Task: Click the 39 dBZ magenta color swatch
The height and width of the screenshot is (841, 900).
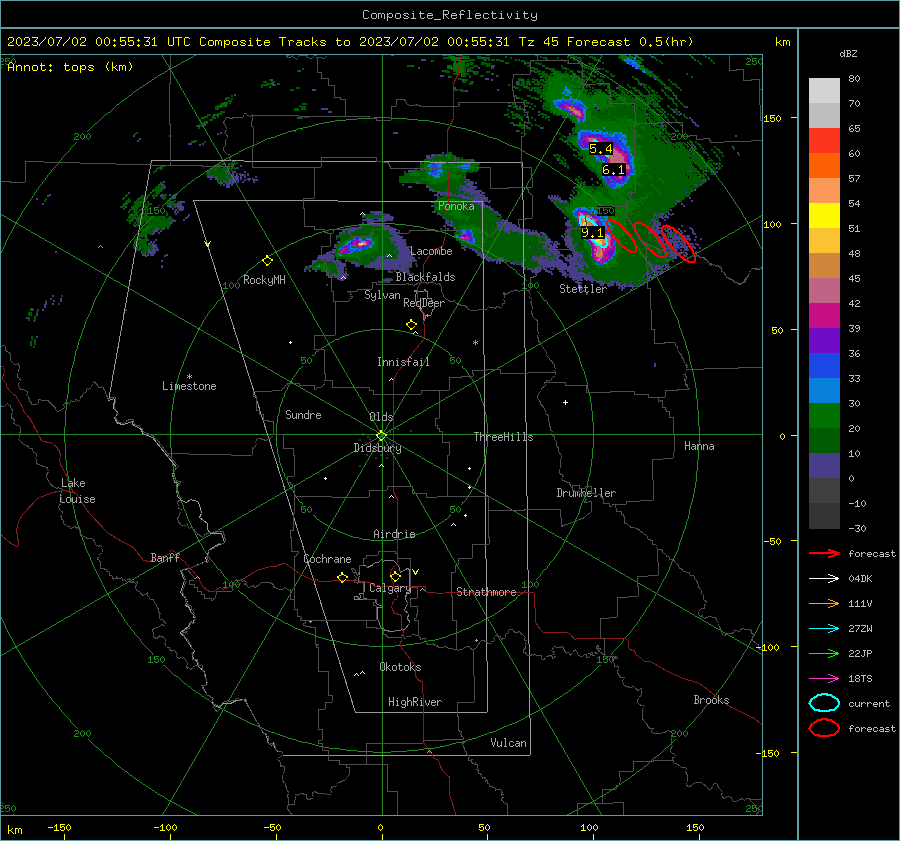Action: point(824,315)
